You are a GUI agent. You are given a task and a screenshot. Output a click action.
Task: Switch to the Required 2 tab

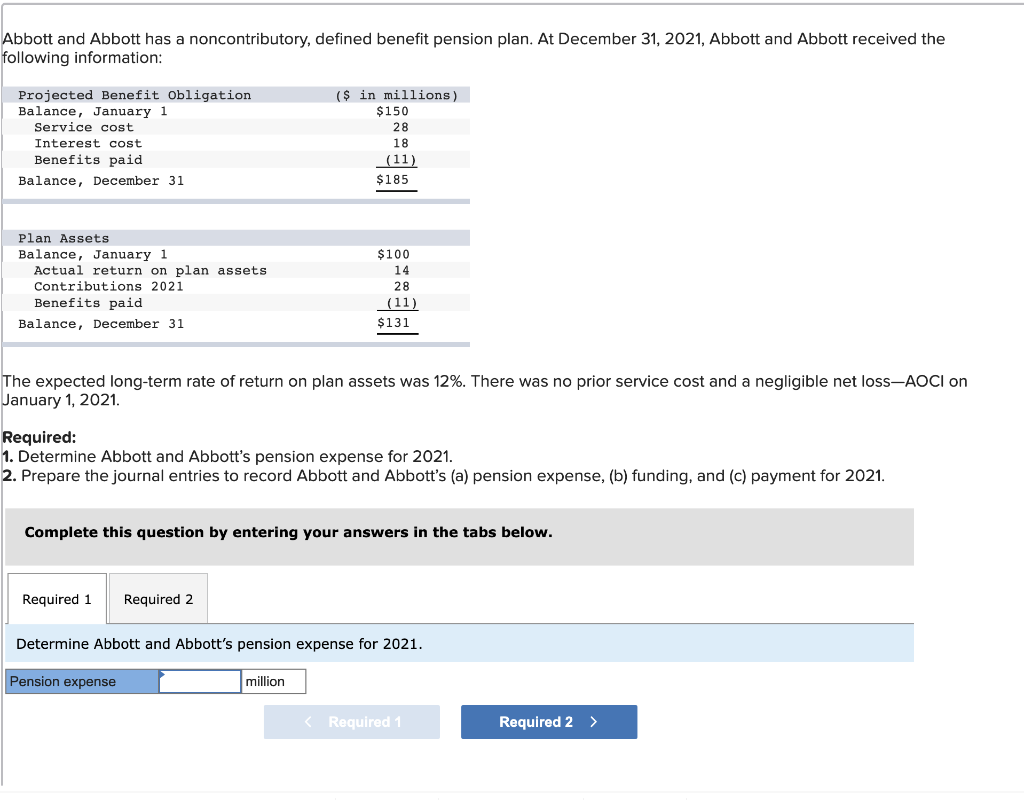[x=157, y=598]
